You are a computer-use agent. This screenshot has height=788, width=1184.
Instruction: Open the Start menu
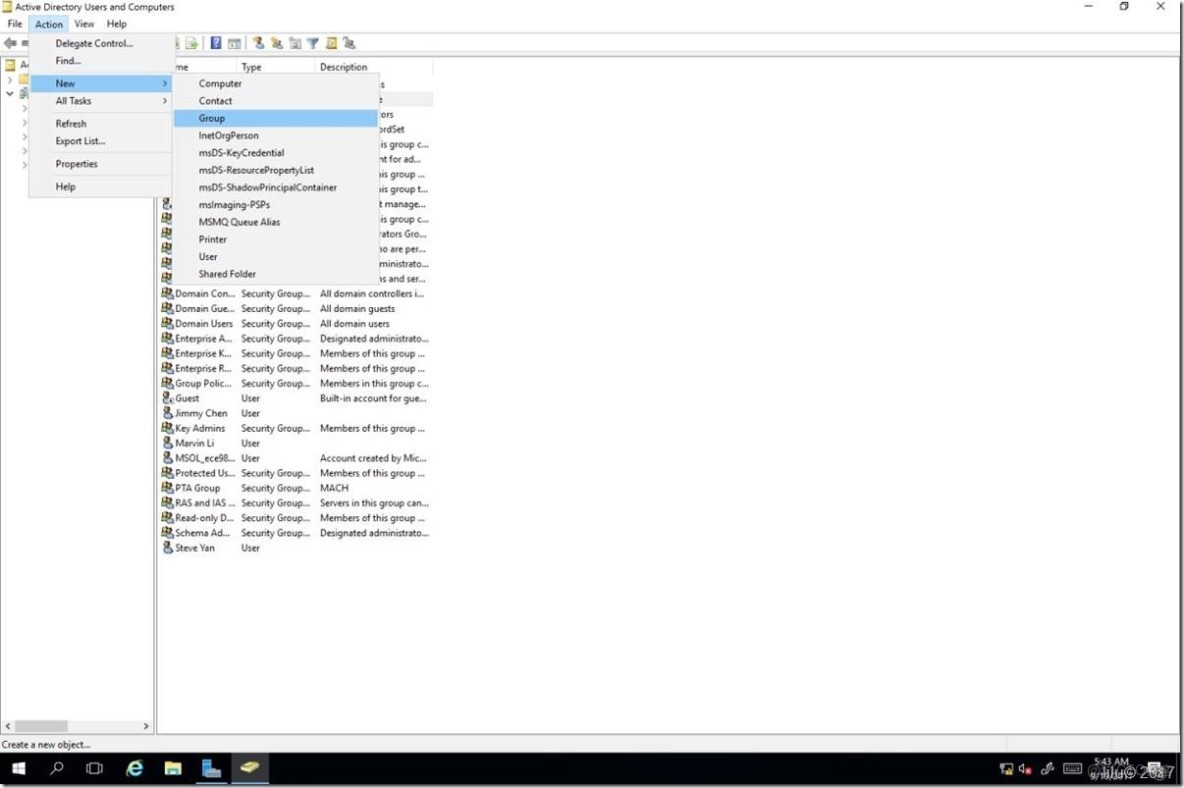coord(19,768)
